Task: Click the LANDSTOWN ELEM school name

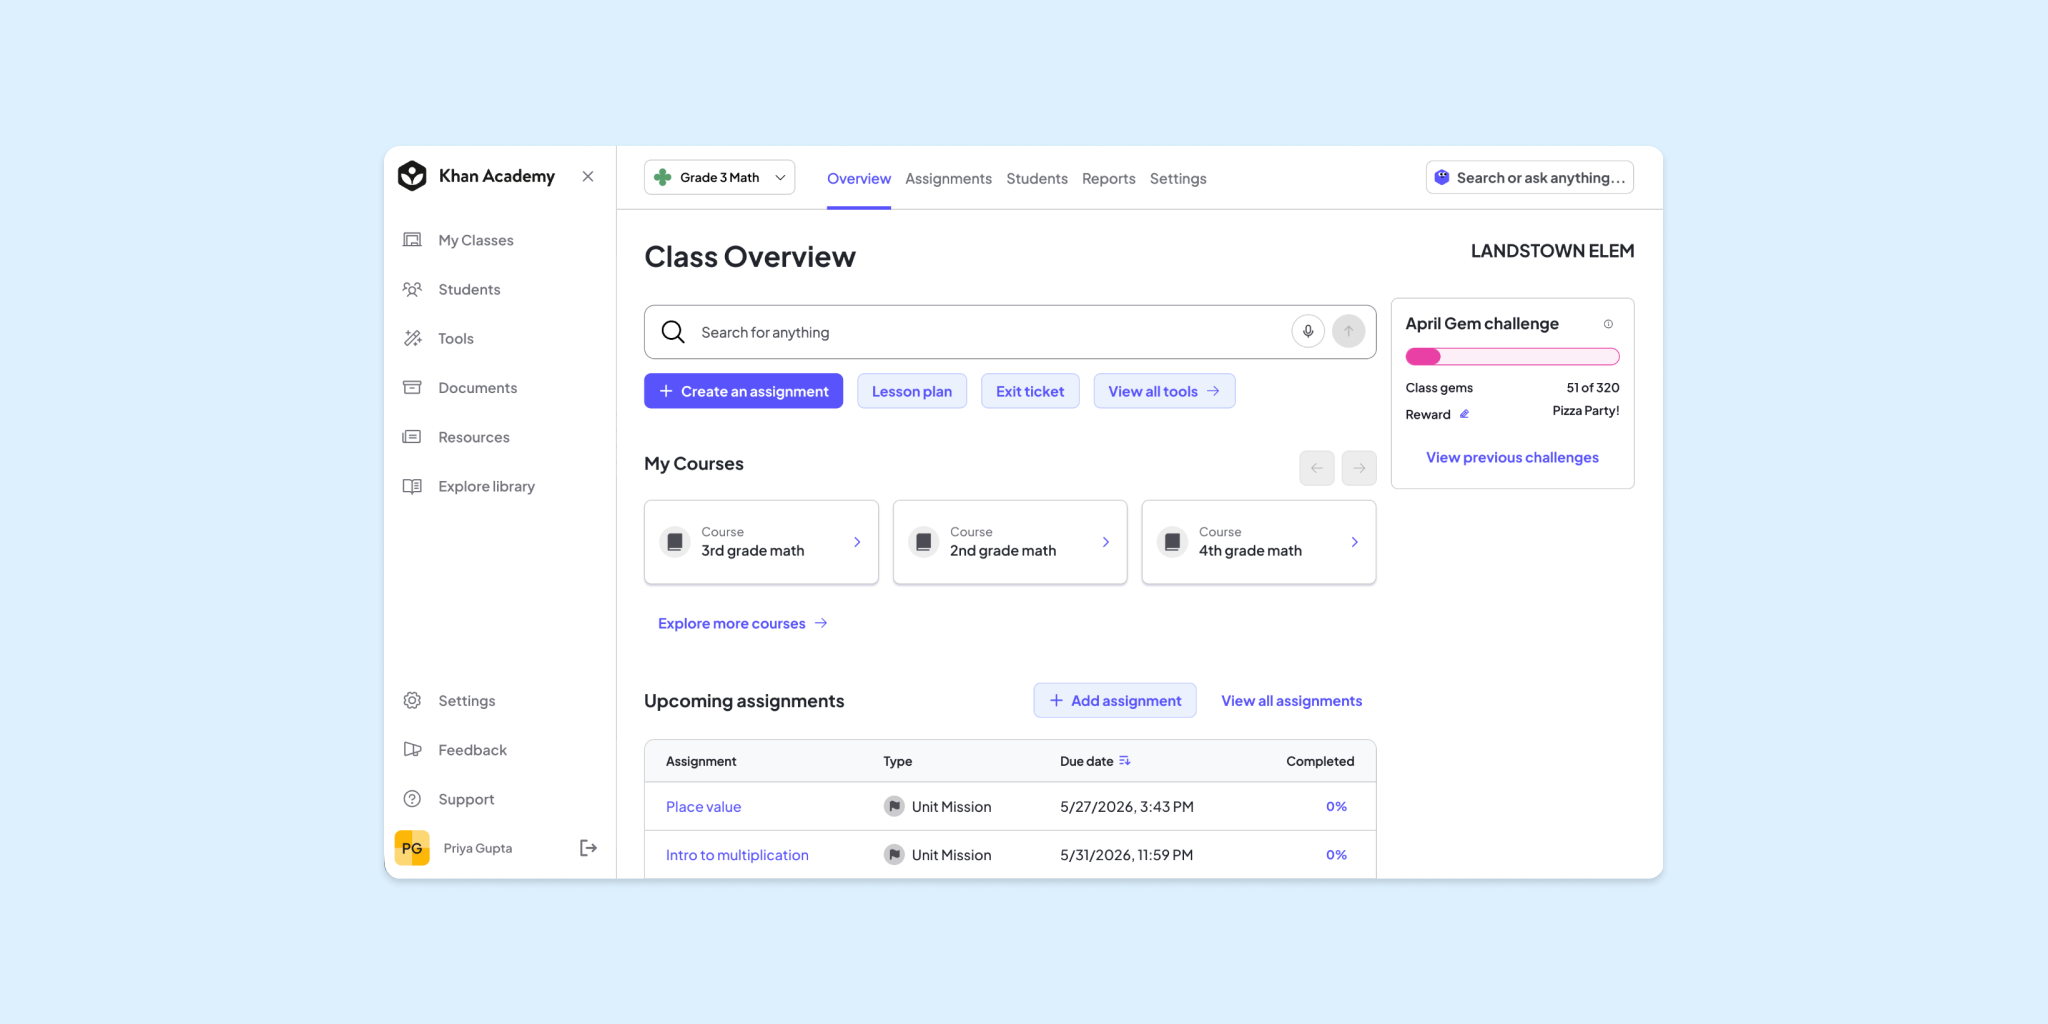Action: [x=1552, y=251]
